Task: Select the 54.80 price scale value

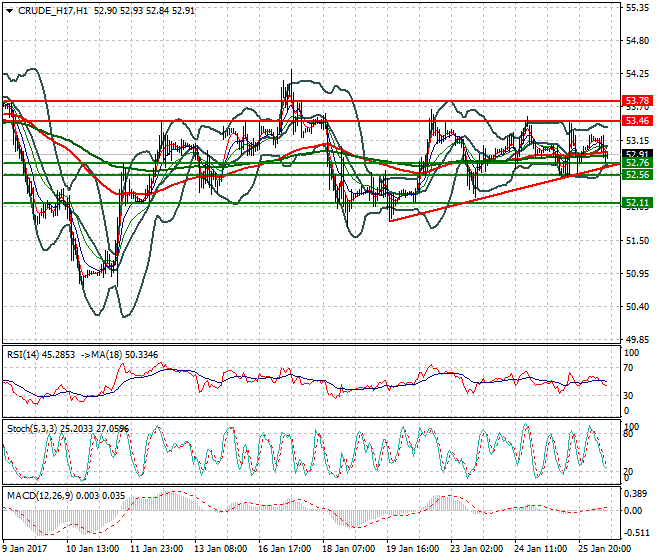Action: (x=637, y=41)
